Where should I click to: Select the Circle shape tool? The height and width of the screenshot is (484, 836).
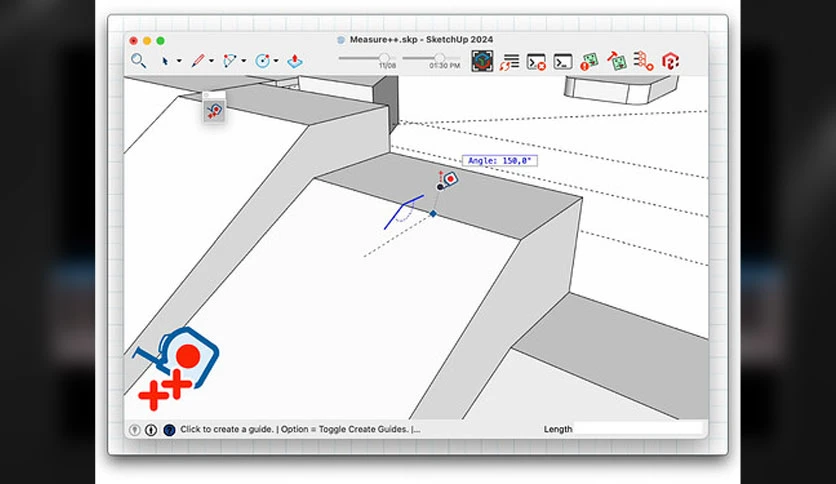coord(262,61)
